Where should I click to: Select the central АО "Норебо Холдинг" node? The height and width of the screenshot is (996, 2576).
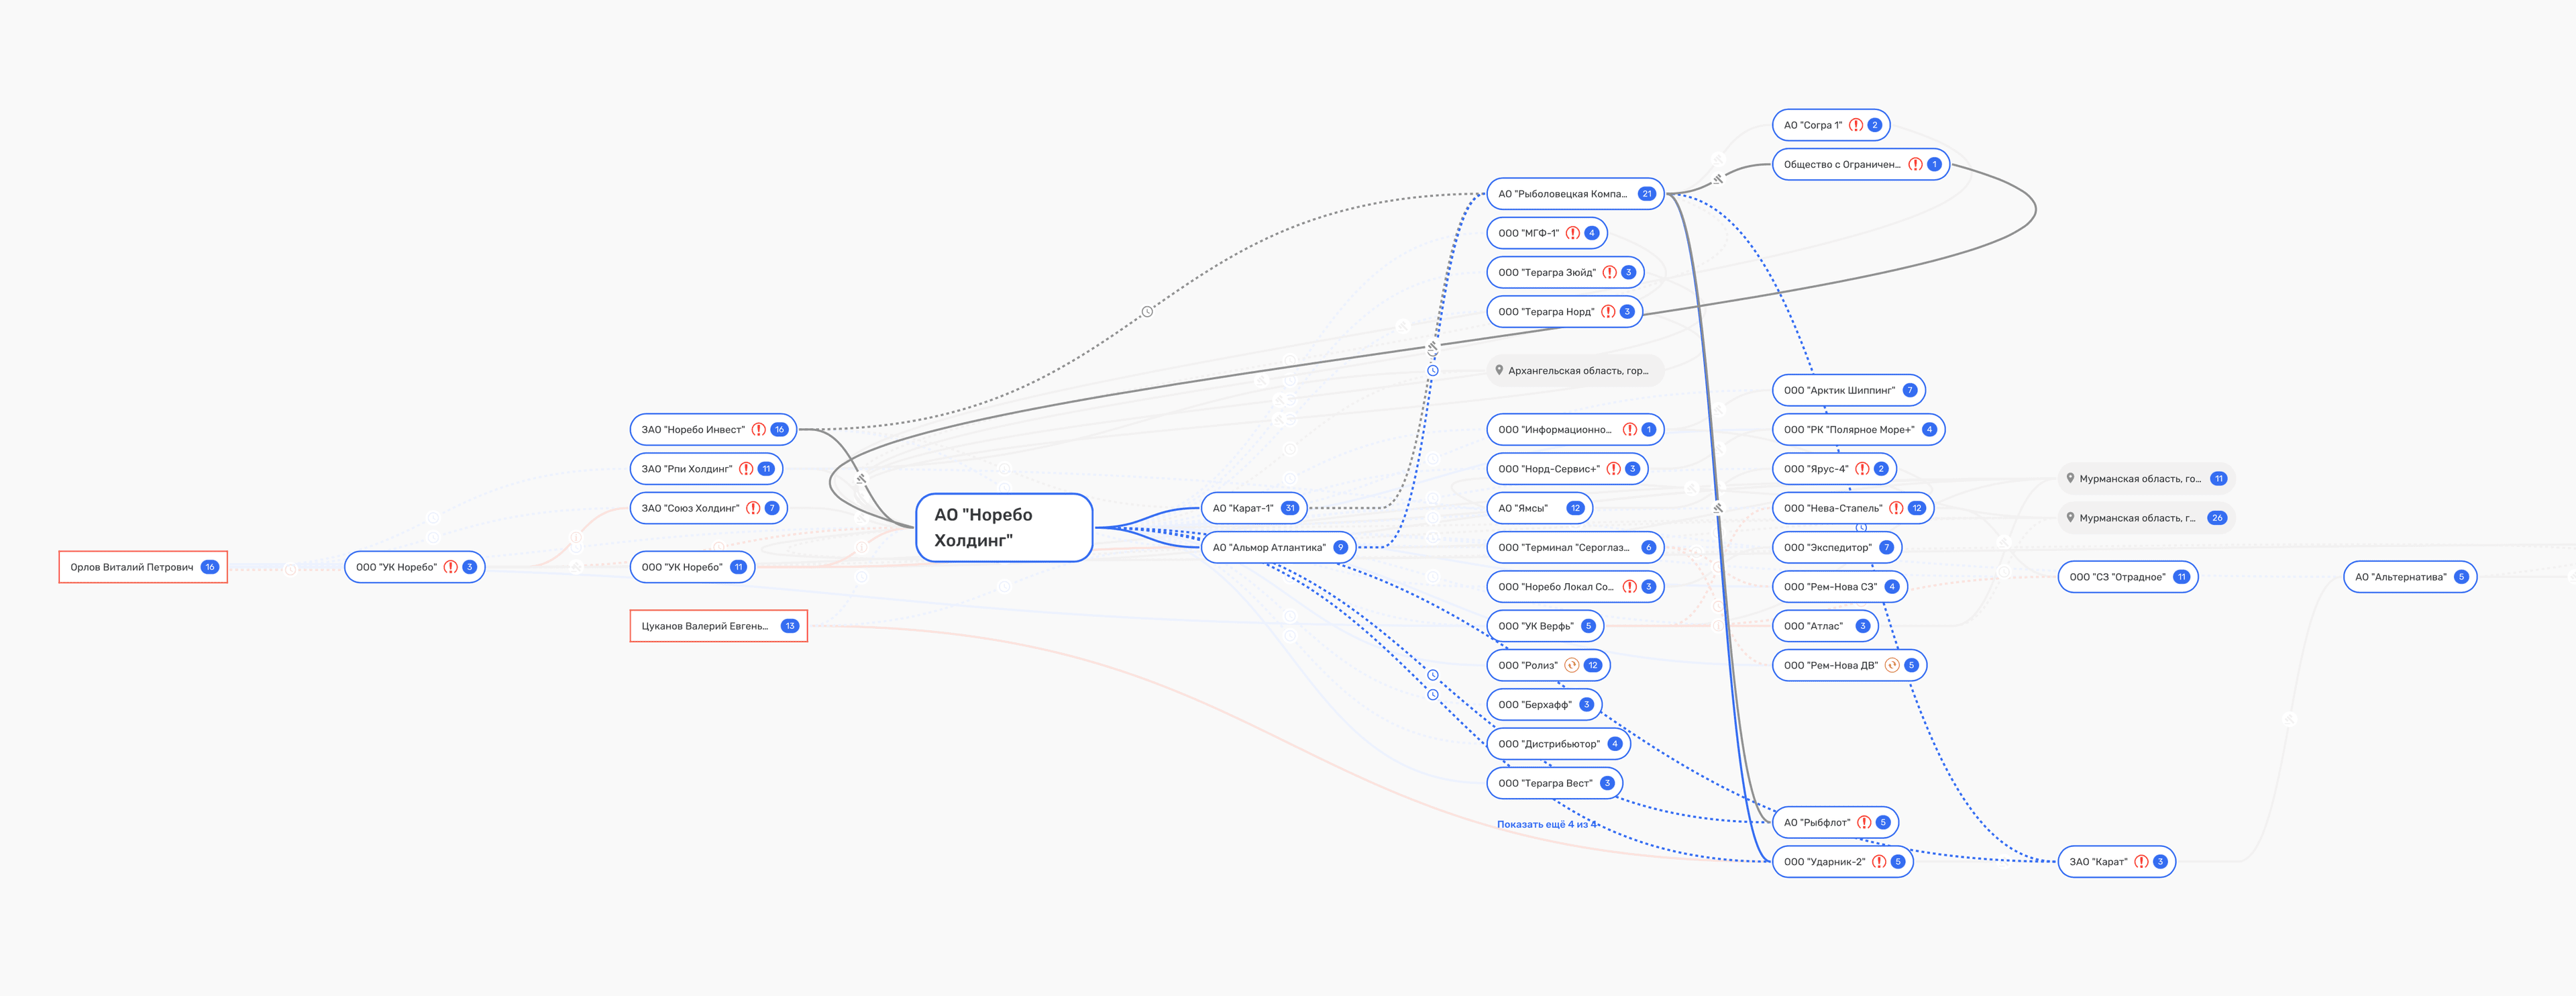click(1003, 528)
